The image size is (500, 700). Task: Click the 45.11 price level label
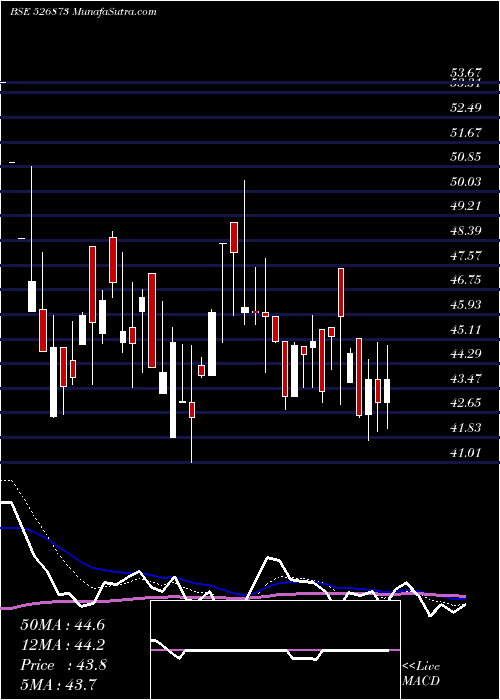tap(466, 330)
